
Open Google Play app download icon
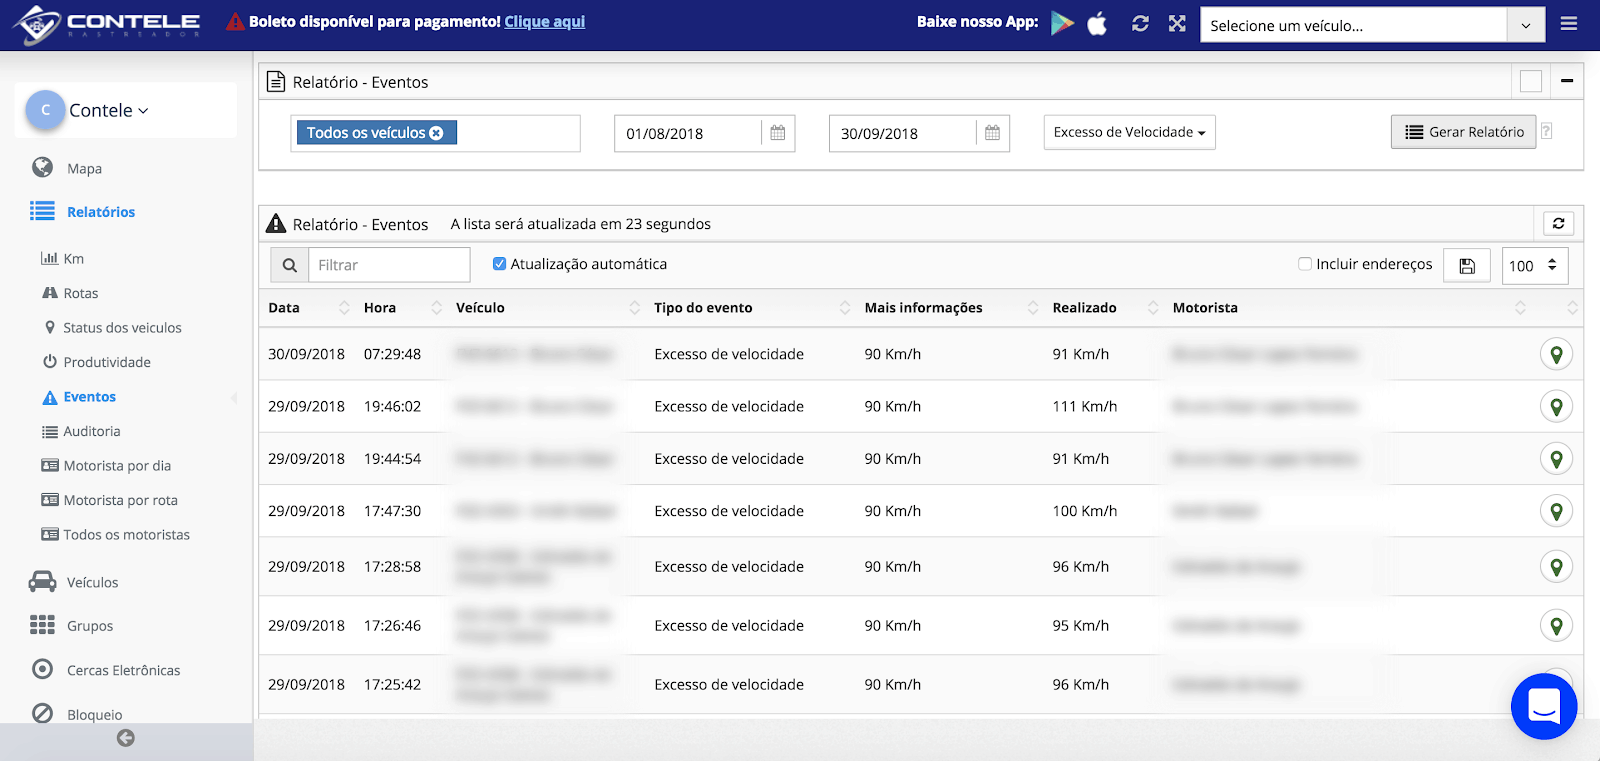(1062, 23)
